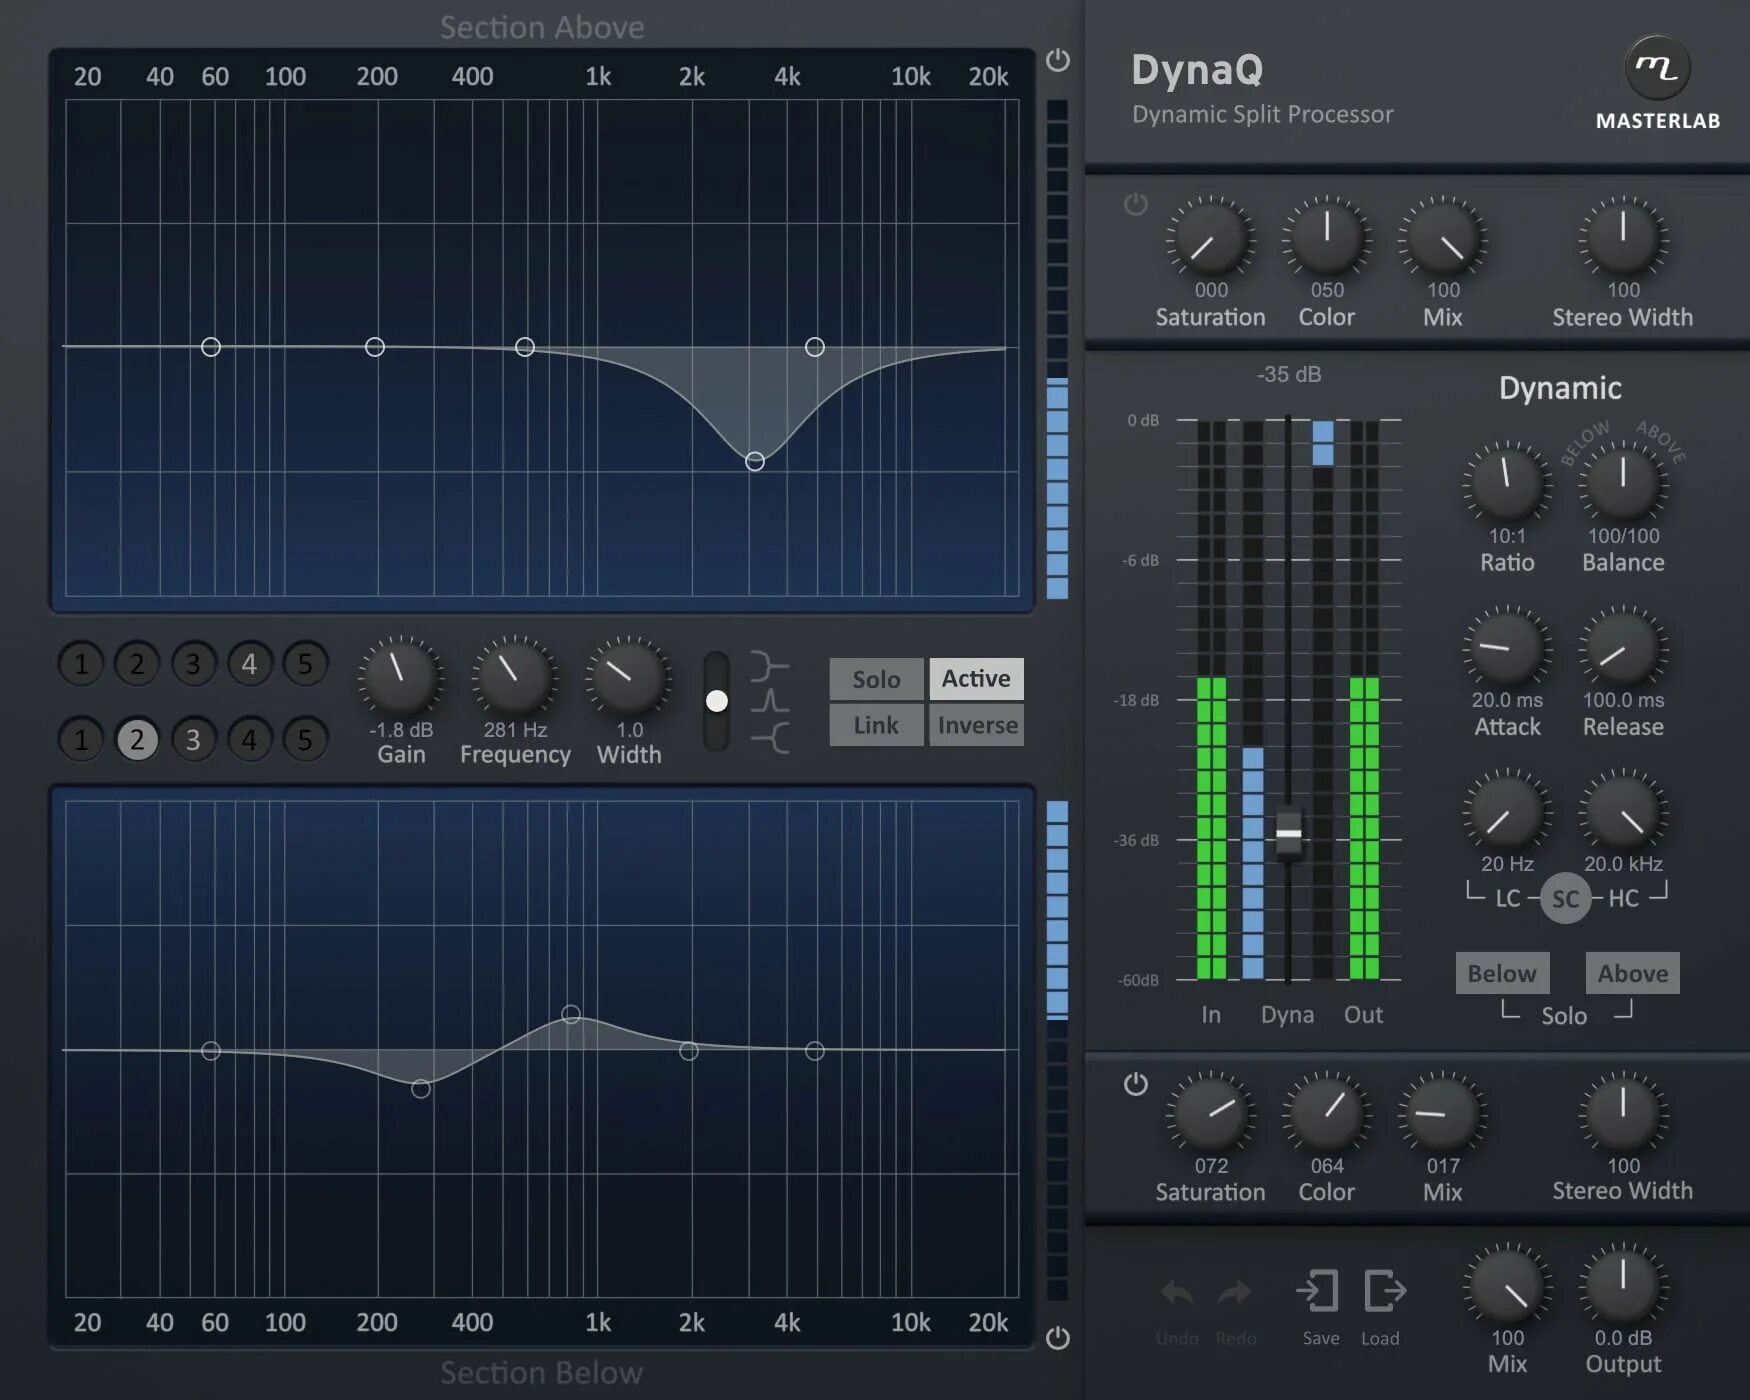Click the peak EQ node in Section Below

(x=571, y=1014)
